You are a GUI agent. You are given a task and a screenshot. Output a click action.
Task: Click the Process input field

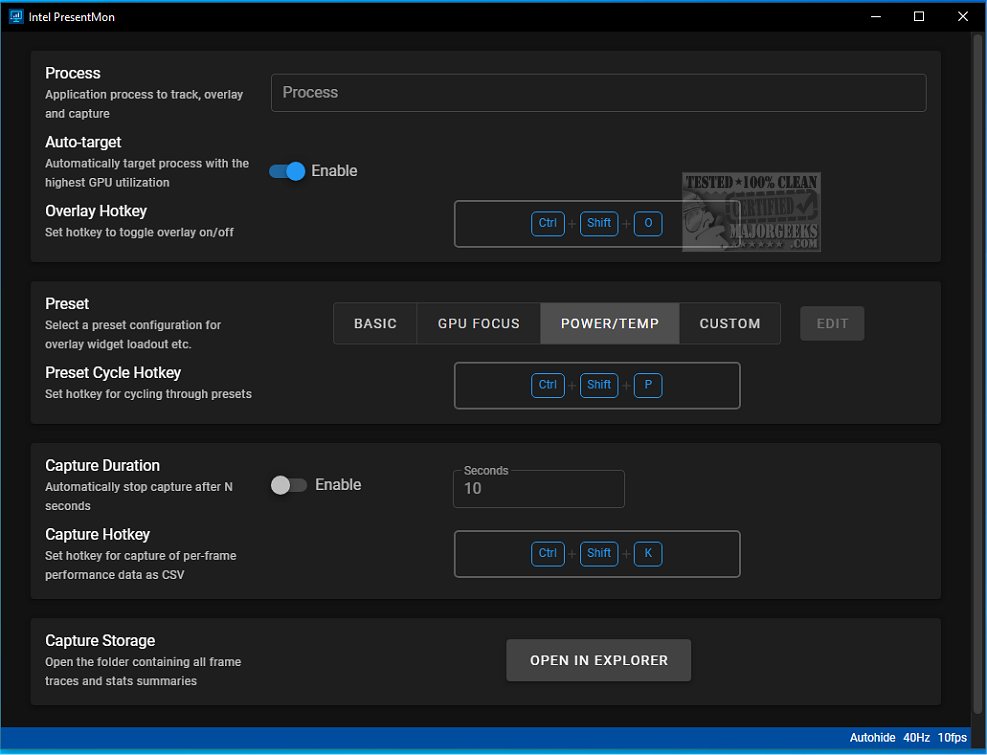click(x=598, y=93)
